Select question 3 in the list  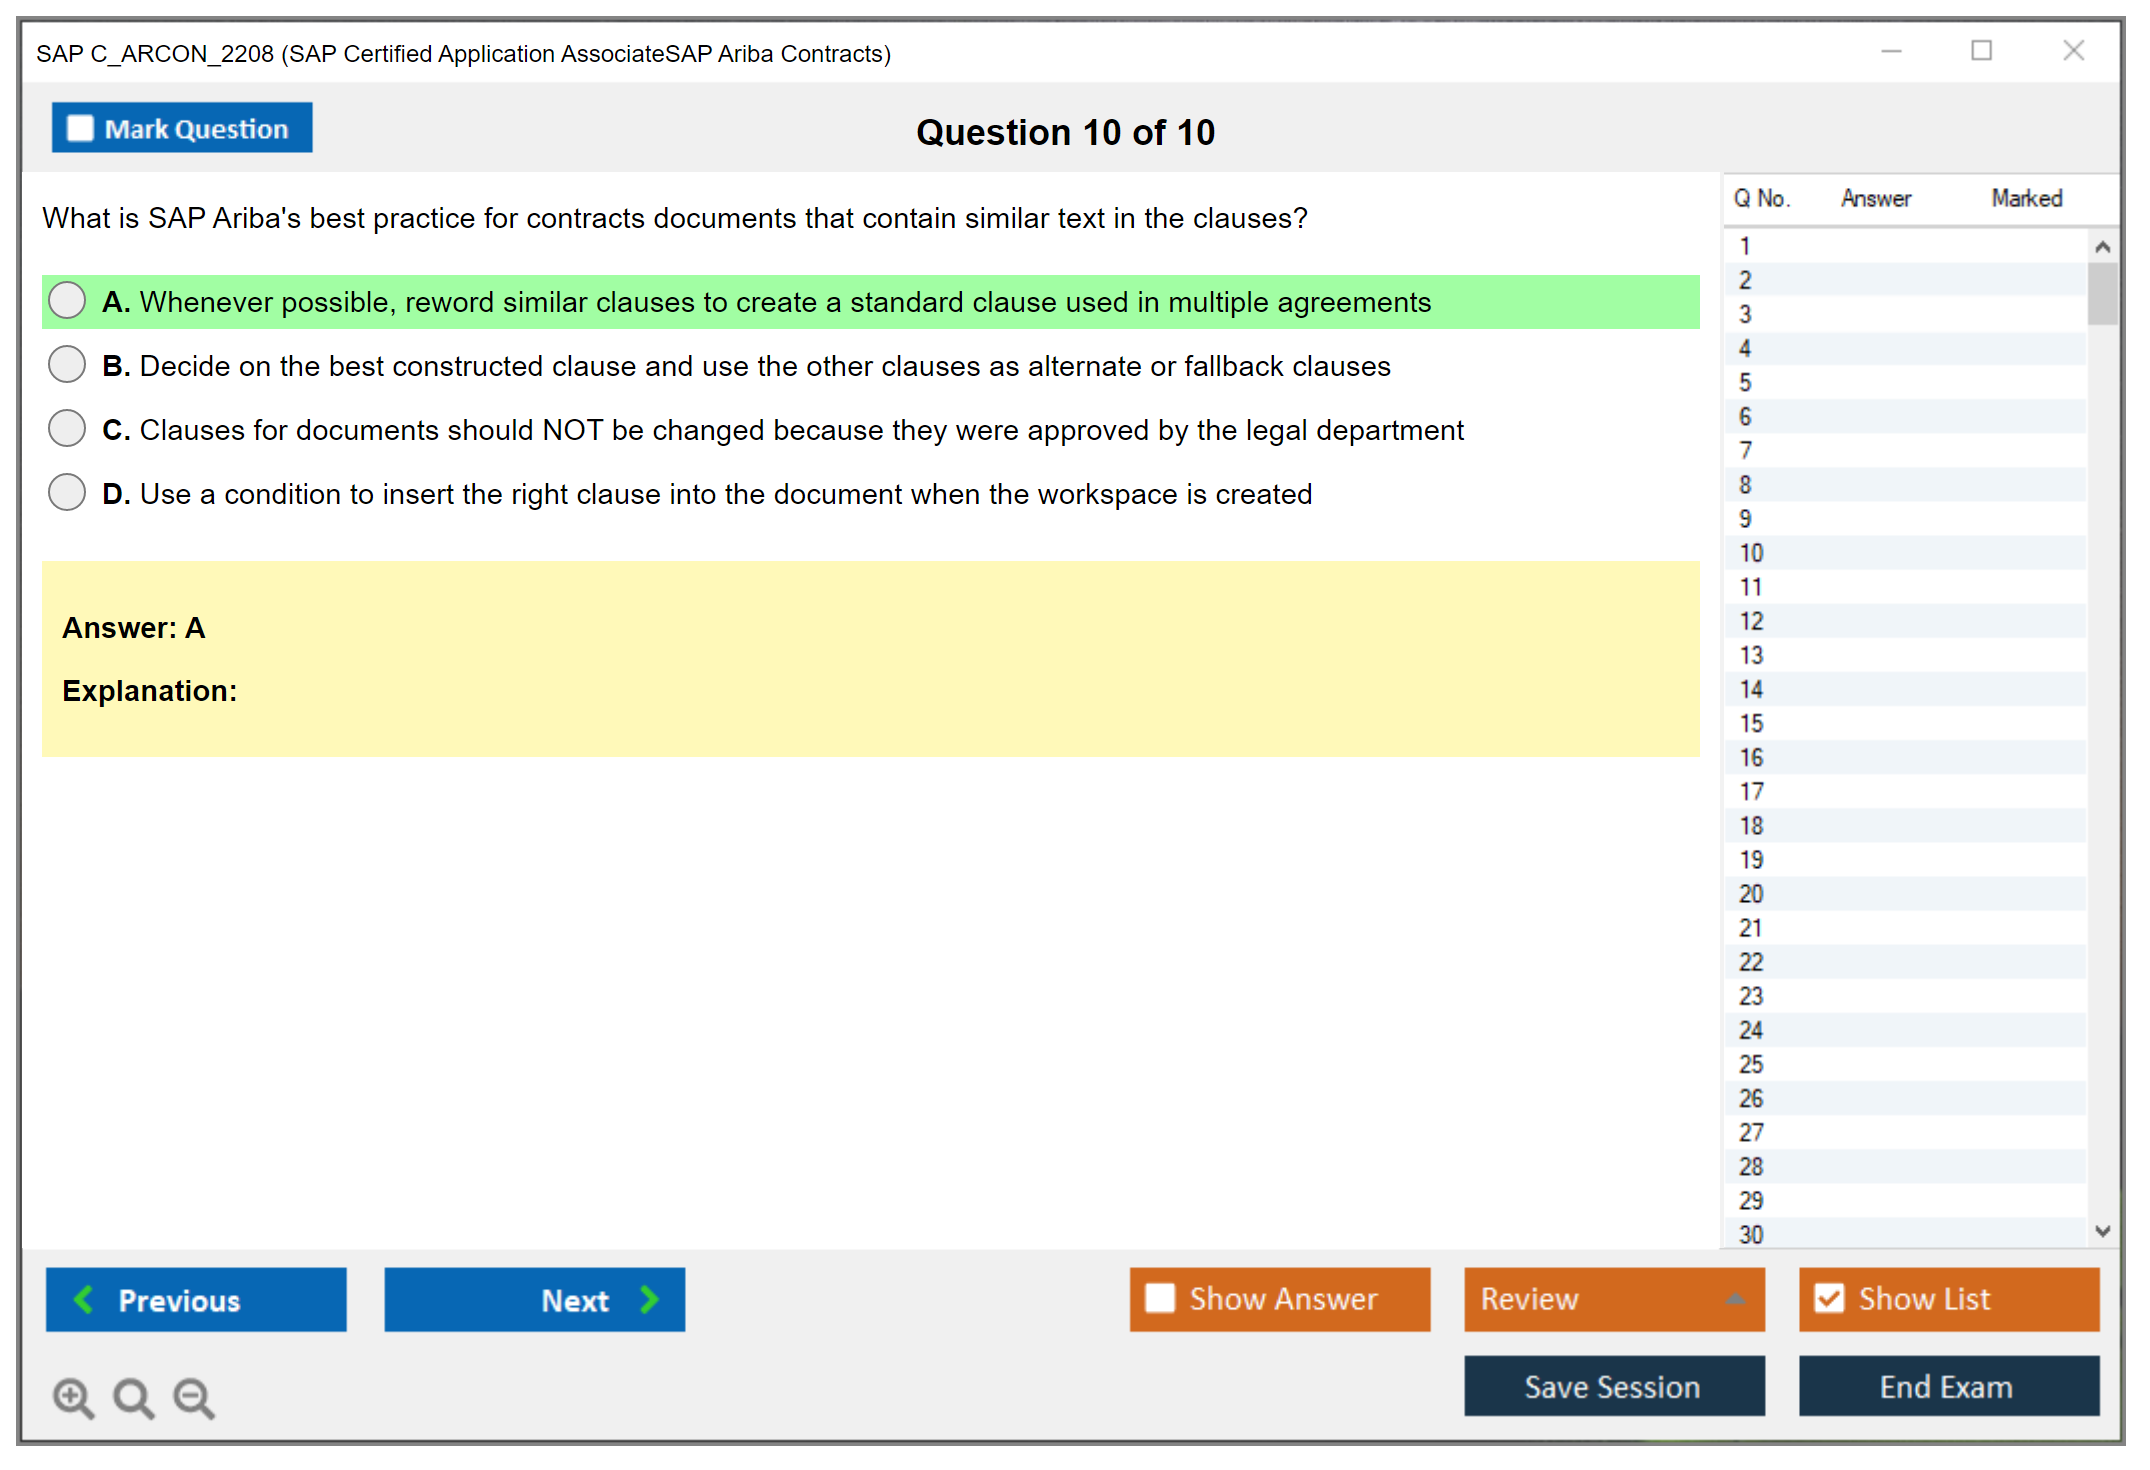[x=1745, y=314]
